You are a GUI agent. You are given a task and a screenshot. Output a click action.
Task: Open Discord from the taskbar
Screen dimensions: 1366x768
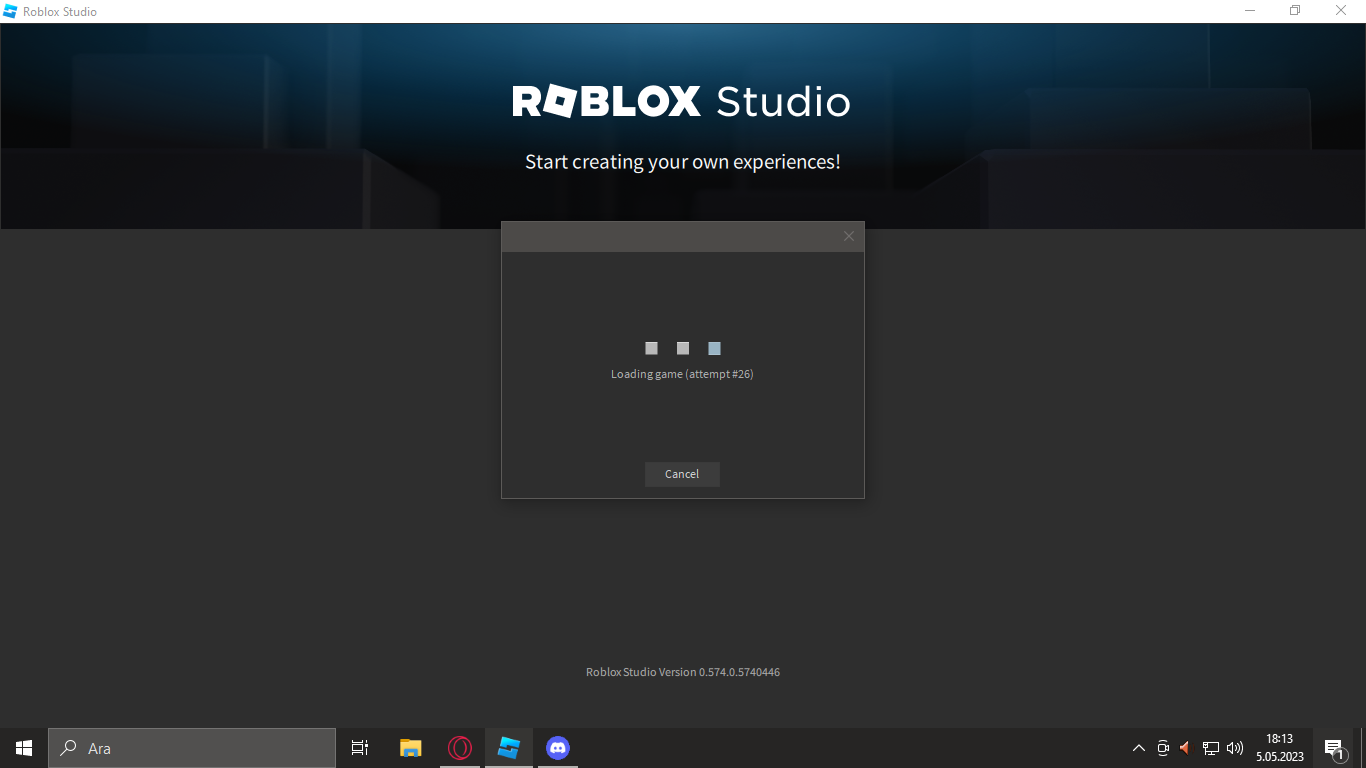click(558, 748)
